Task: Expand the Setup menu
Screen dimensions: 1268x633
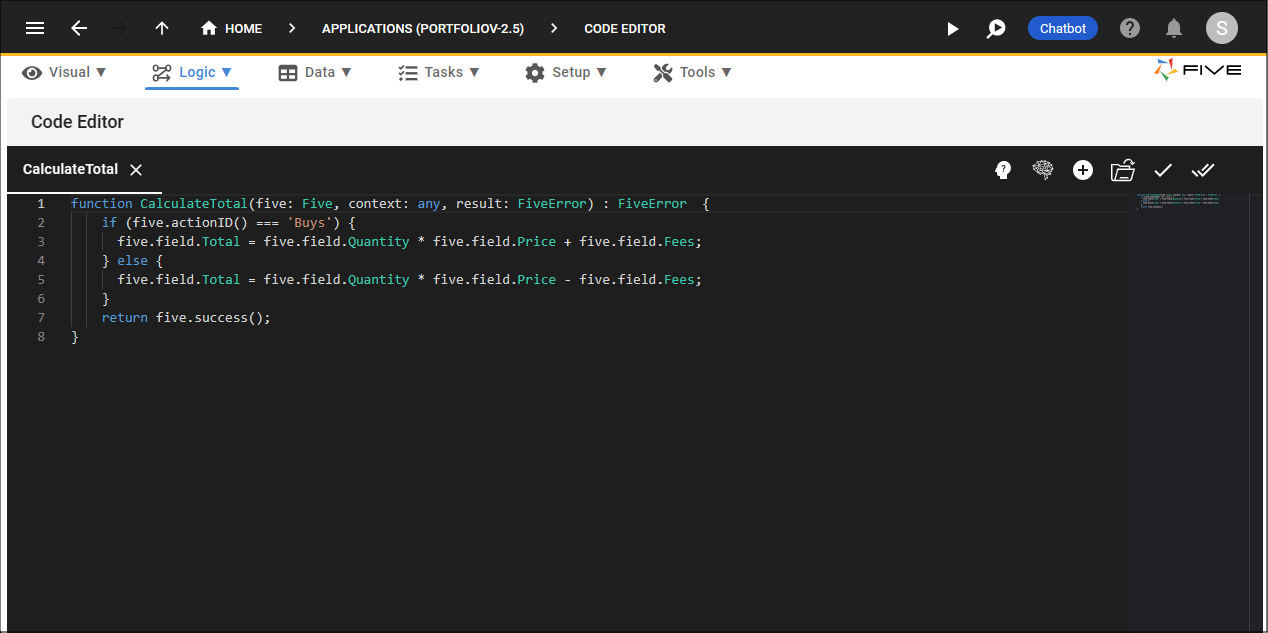Action: [x=566, y=72]
